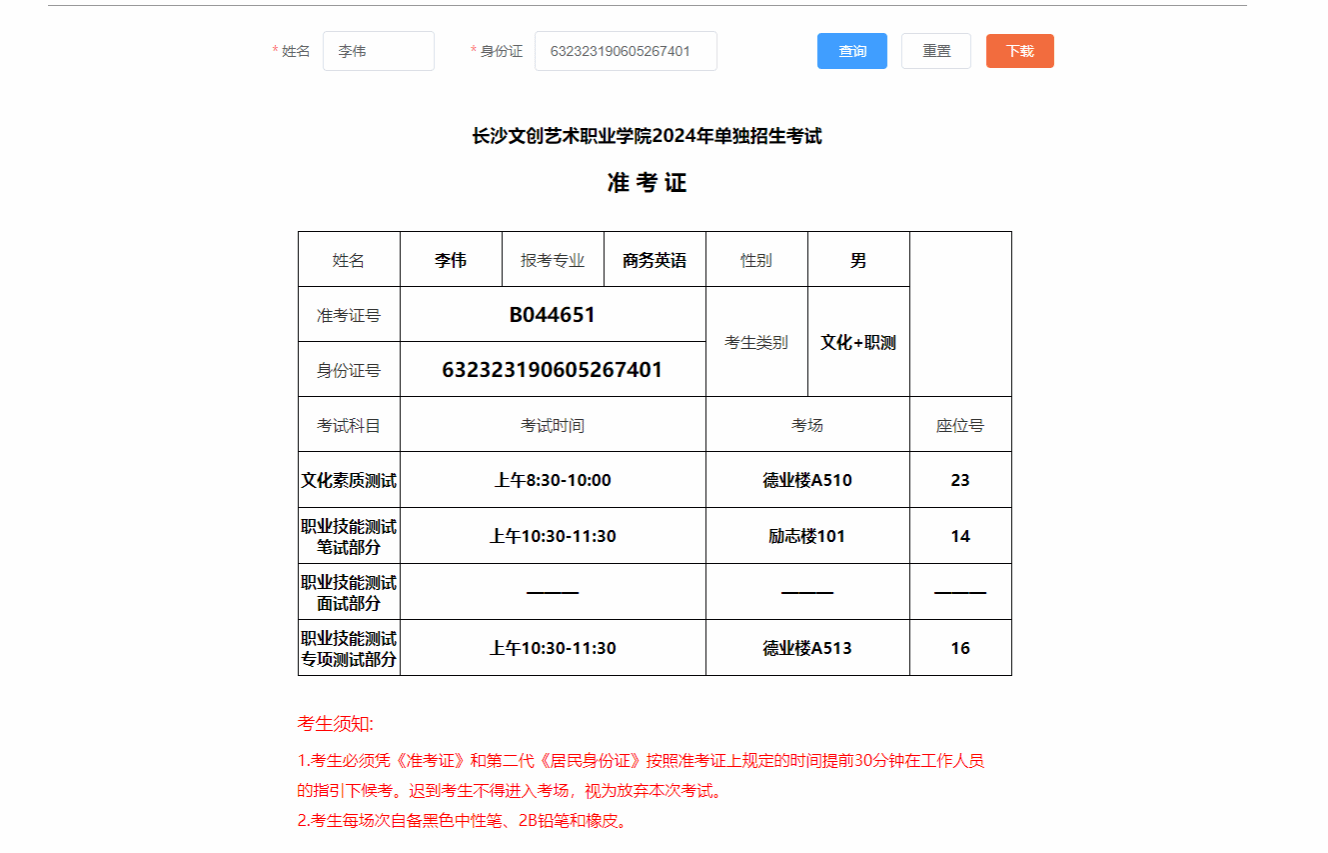This screenshot has height=853, width=1328.
Task: Click the empty photo cell in table
Action: [x=960, y=314]
